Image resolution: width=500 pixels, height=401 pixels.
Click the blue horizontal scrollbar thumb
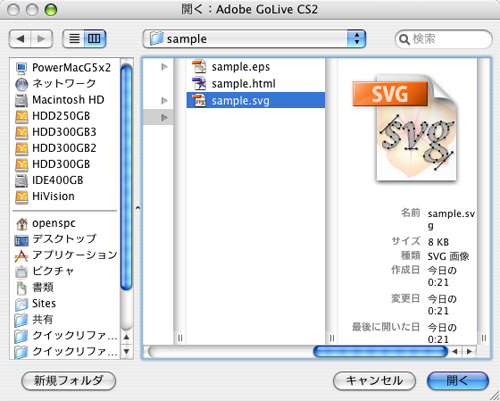click(x=380, y=352)
